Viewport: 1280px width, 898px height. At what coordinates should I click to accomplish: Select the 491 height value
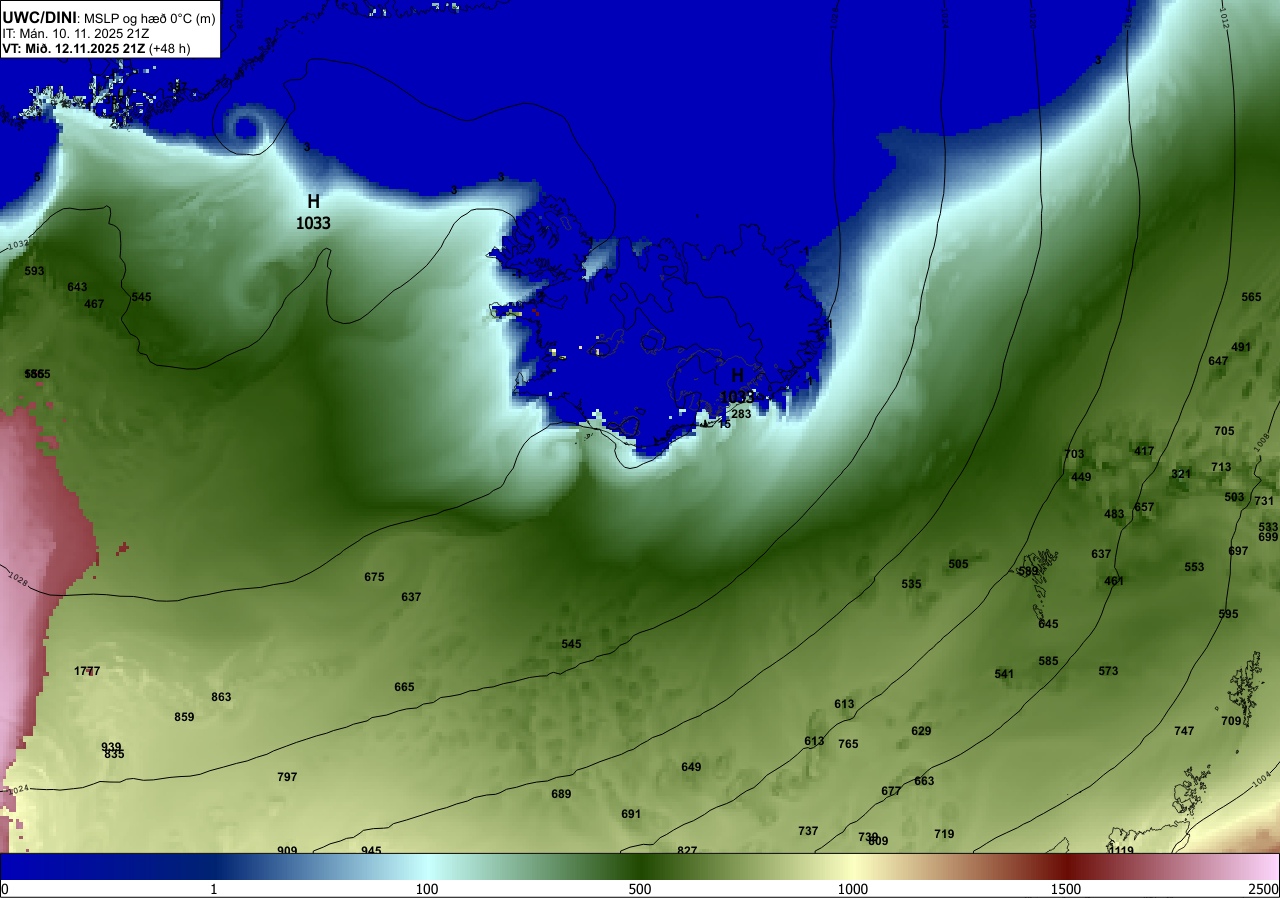coord(1241,347)
